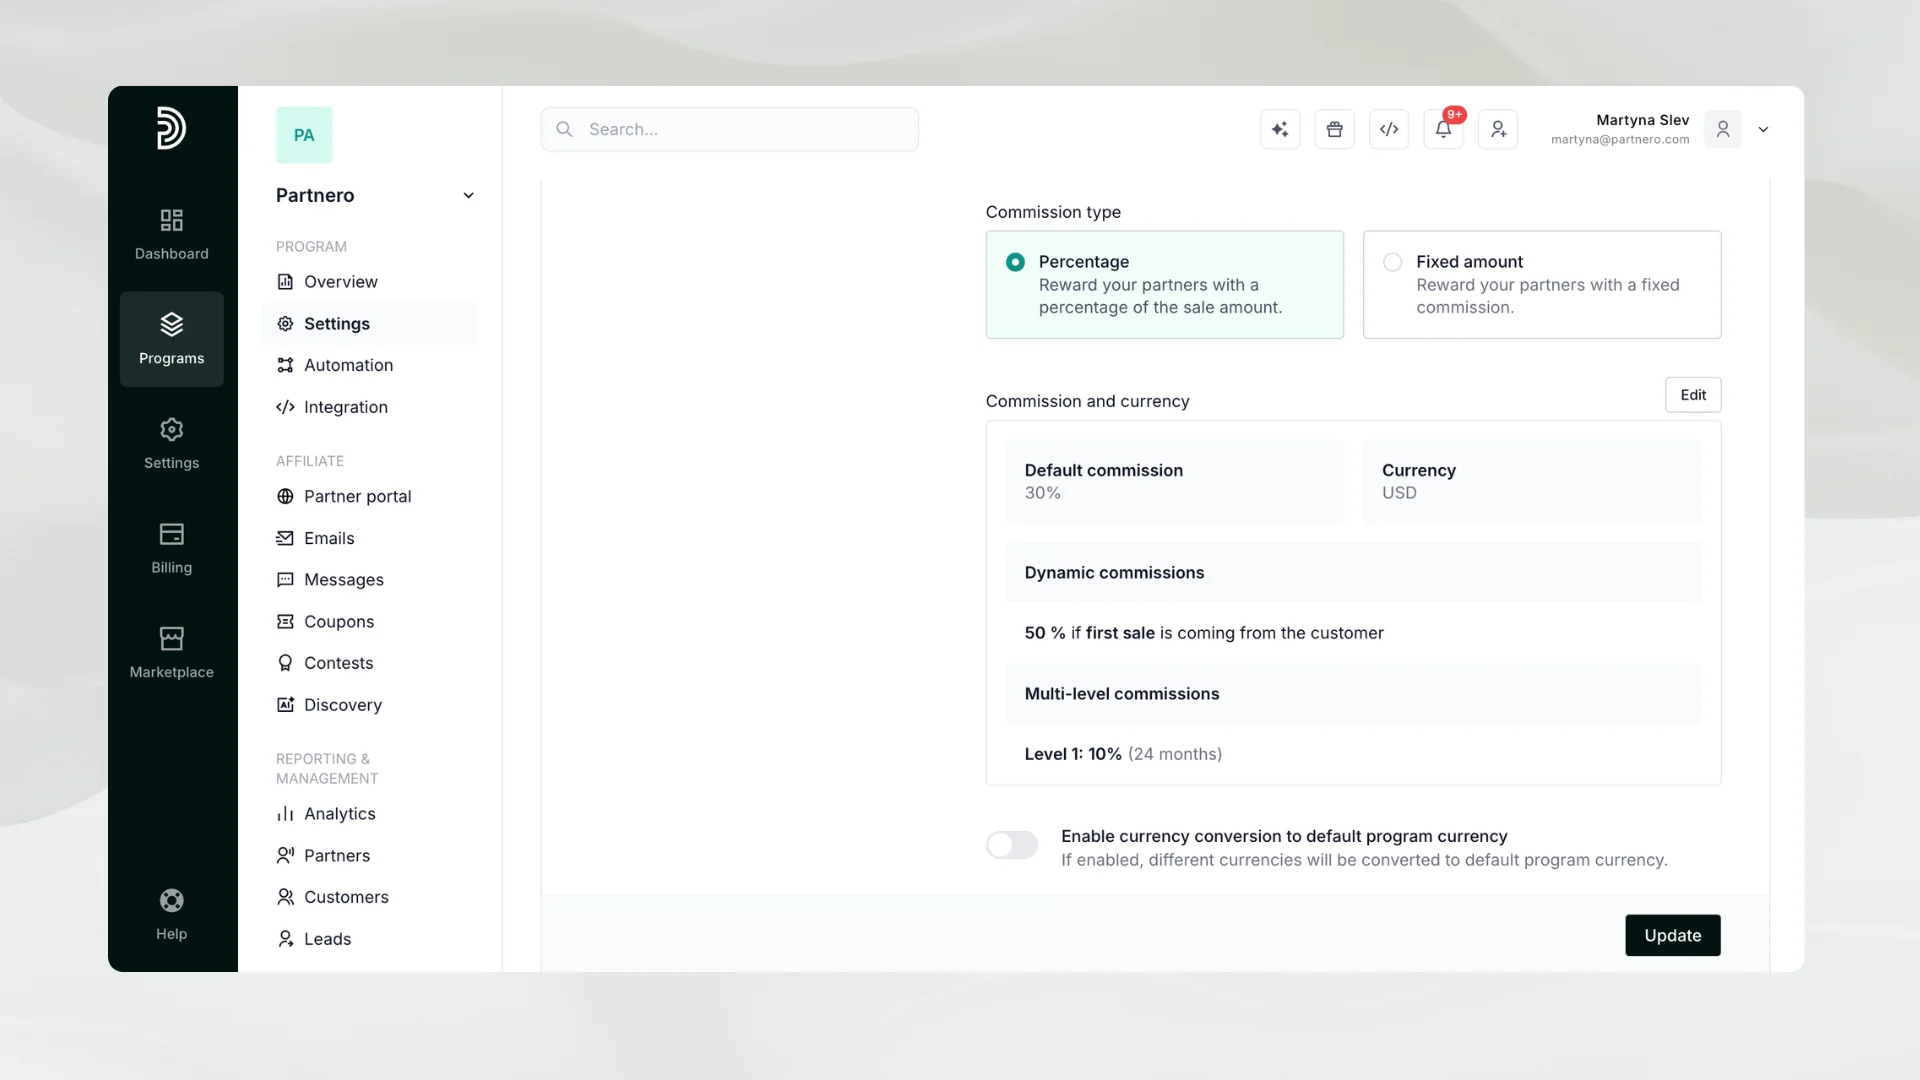Open notifications bell with 9+ badge
The image size is (1920, 1080).
(x=1443, y=129)
